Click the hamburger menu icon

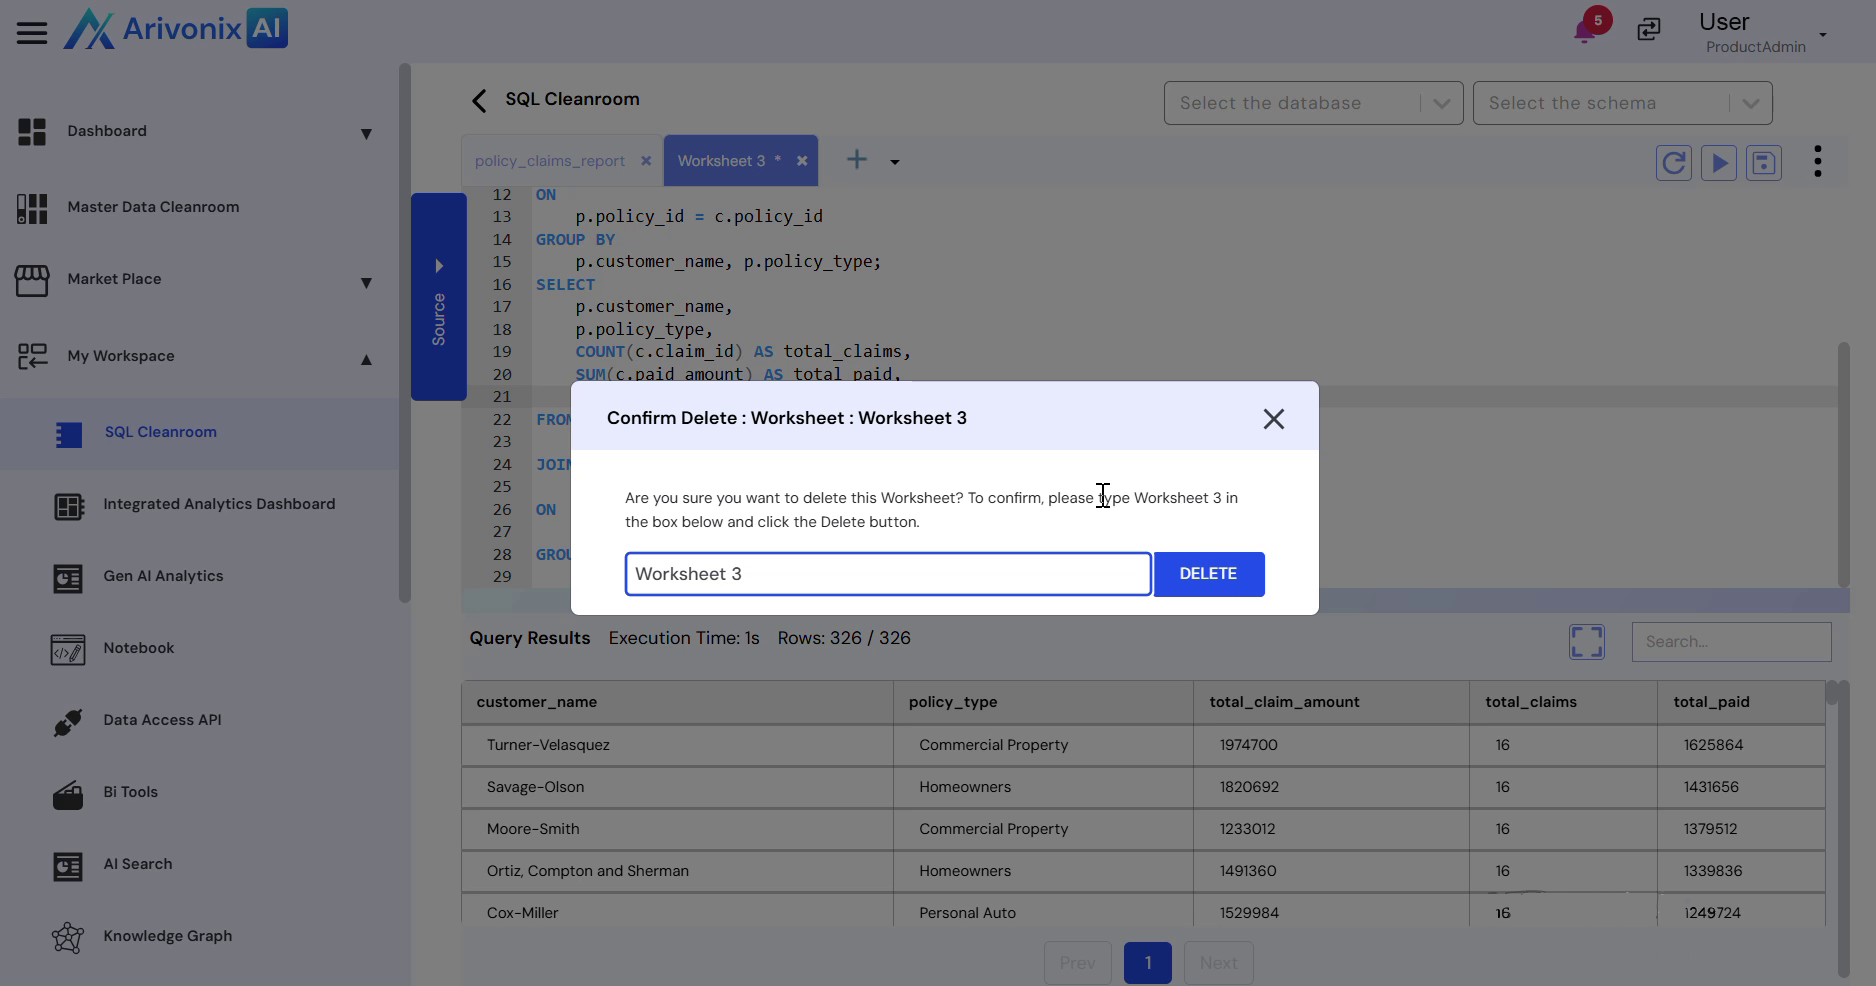click(x=32, y=33)
